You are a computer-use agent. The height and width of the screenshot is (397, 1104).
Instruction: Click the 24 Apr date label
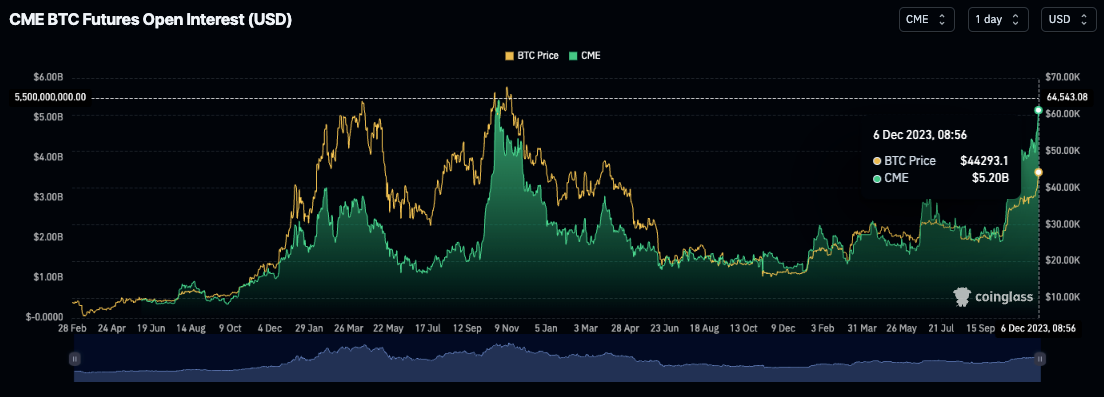[113, 328]
